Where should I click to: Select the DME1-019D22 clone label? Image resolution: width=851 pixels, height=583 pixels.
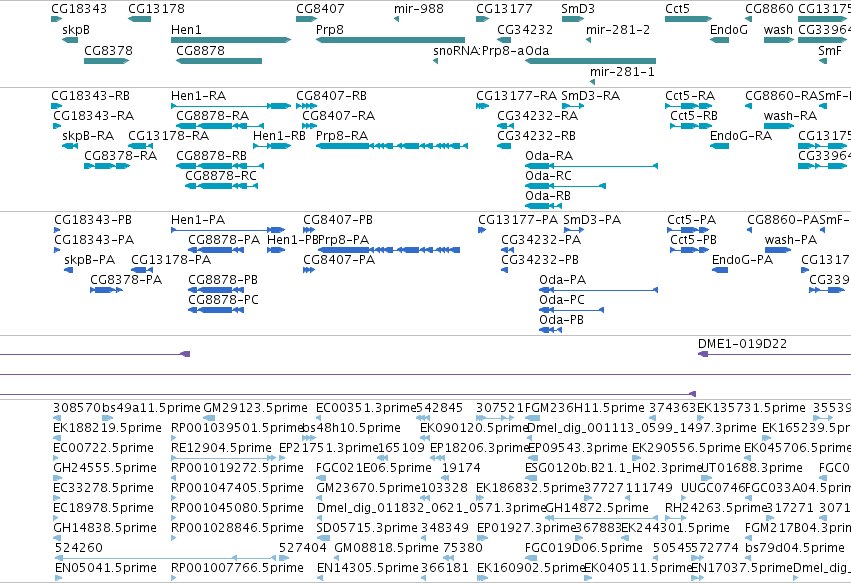pos(742,344)
